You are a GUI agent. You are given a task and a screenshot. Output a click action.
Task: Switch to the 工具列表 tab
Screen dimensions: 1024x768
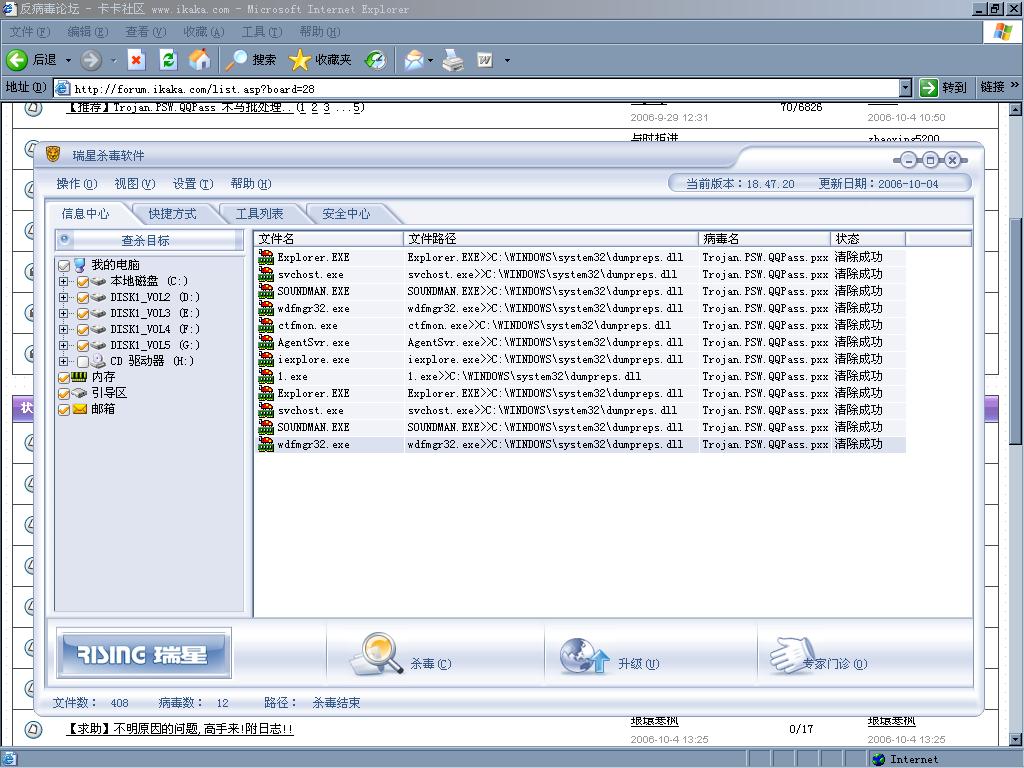coord(259,214)
